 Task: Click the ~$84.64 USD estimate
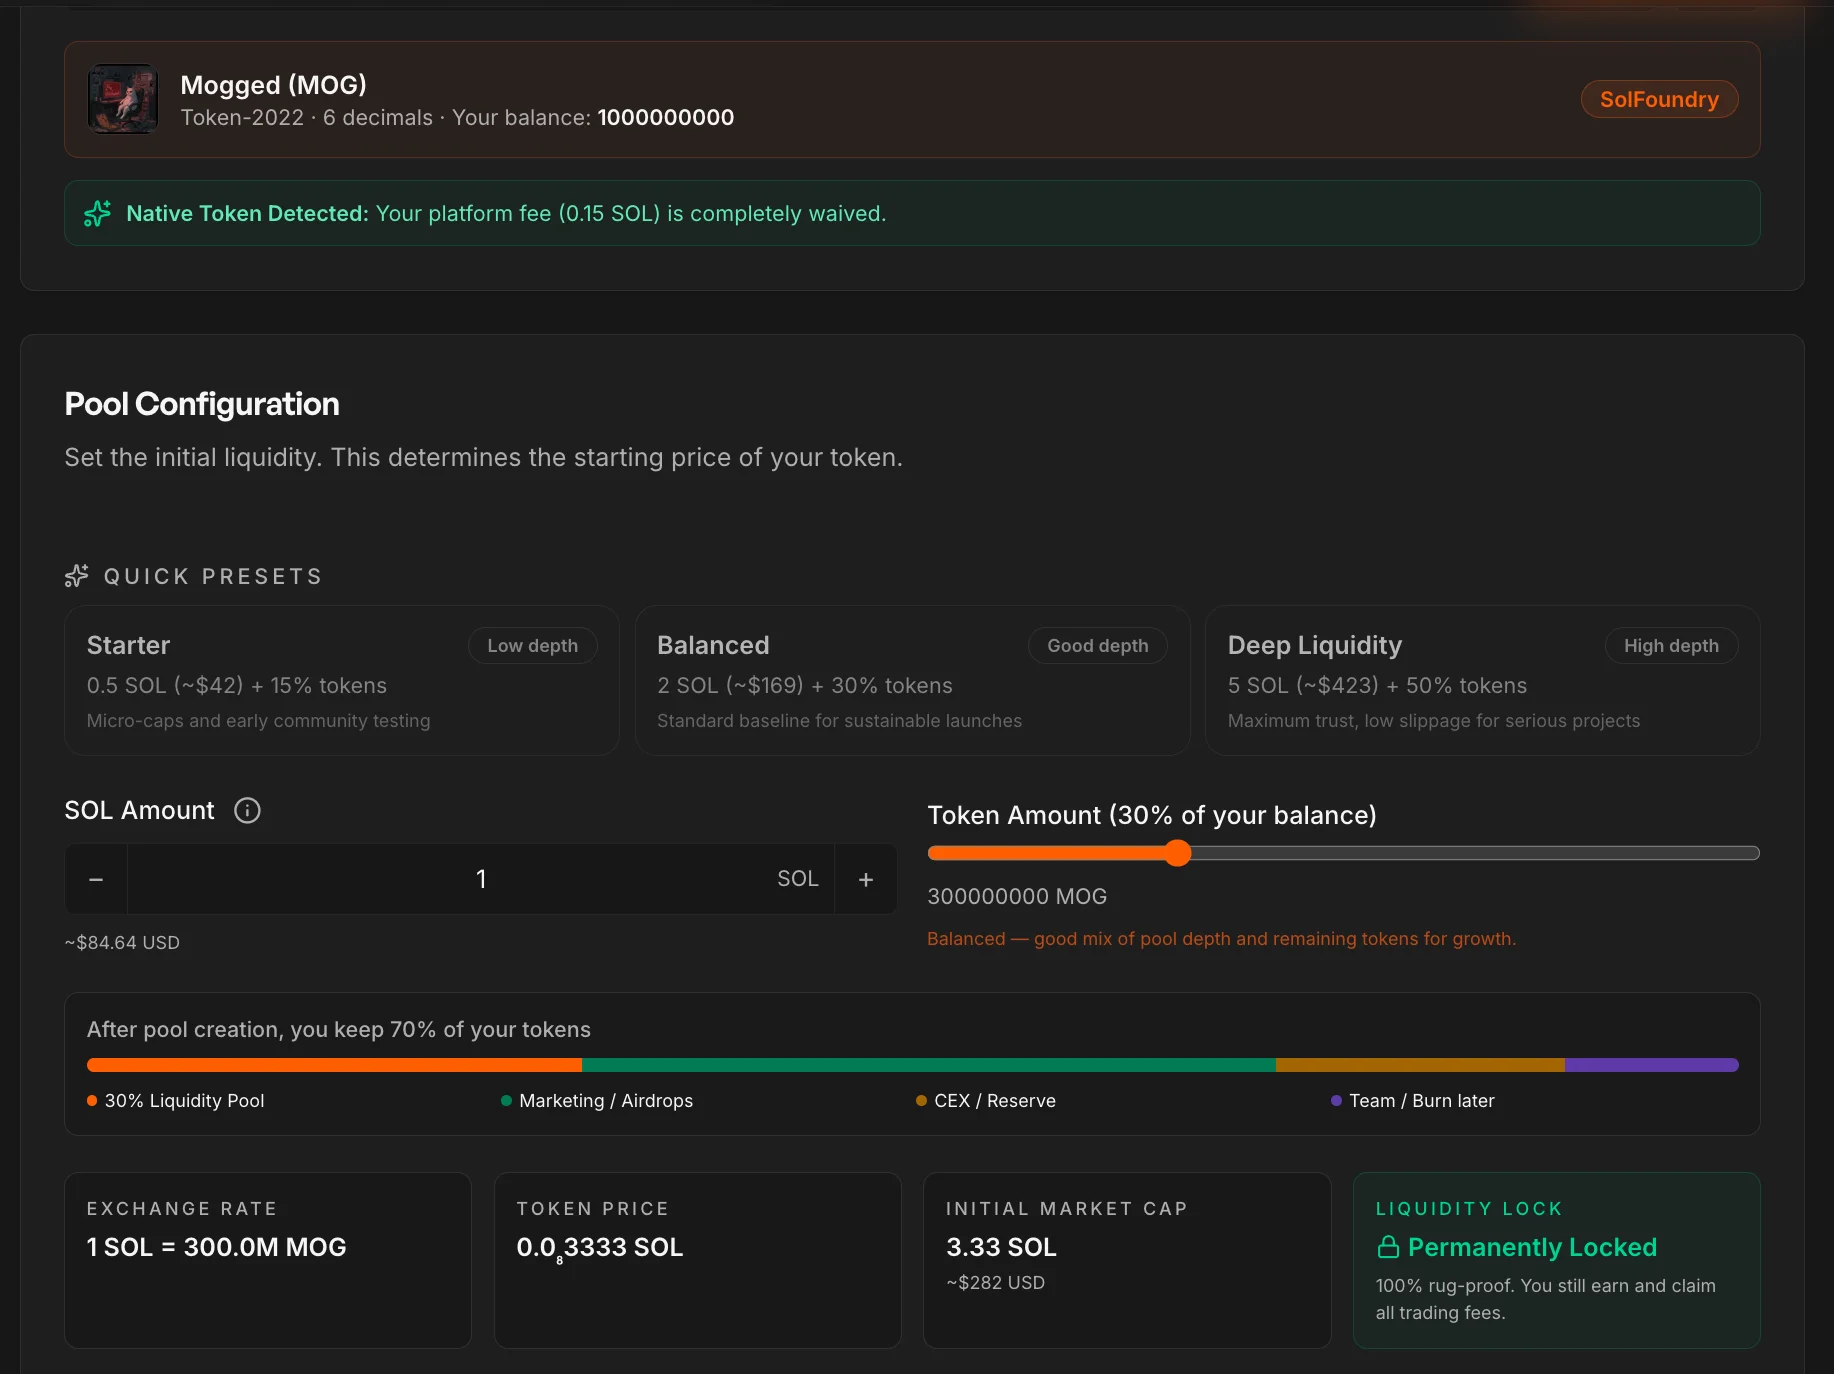122,942
